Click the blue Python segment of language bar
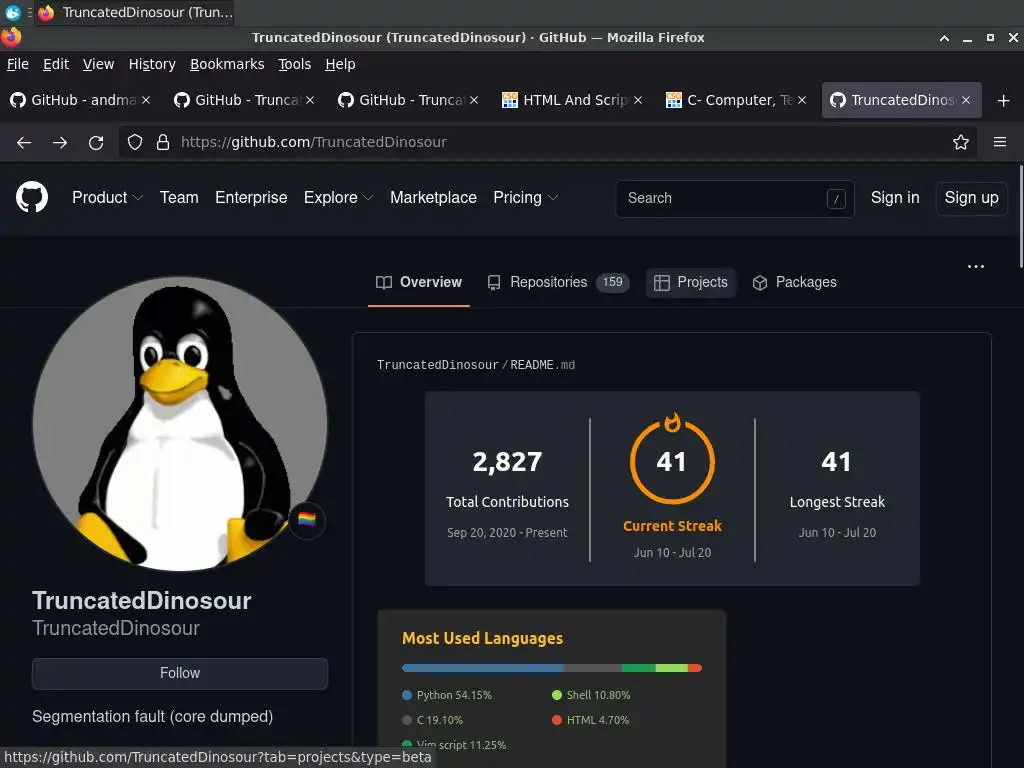 point(483,668)
